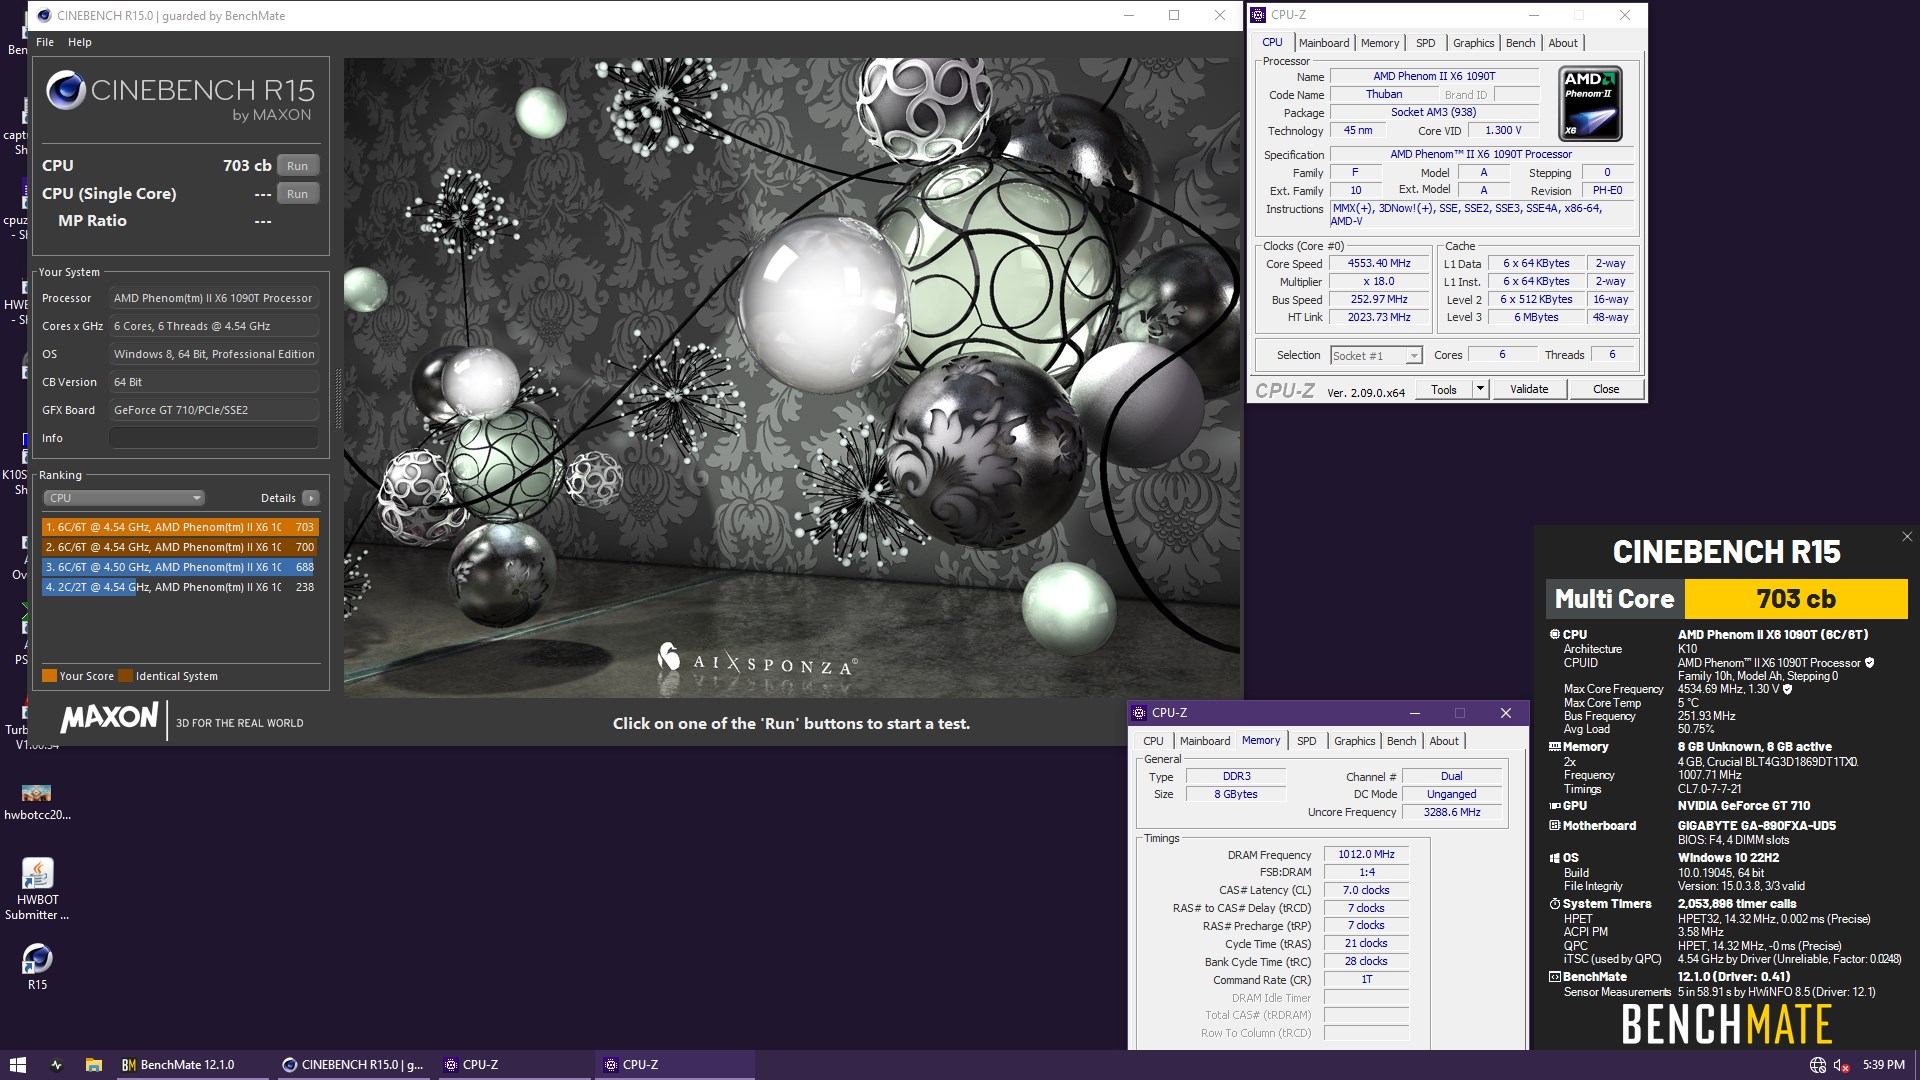Open About tab in top CPU-Z window
The image size is (1920, 1080).
1563,43
